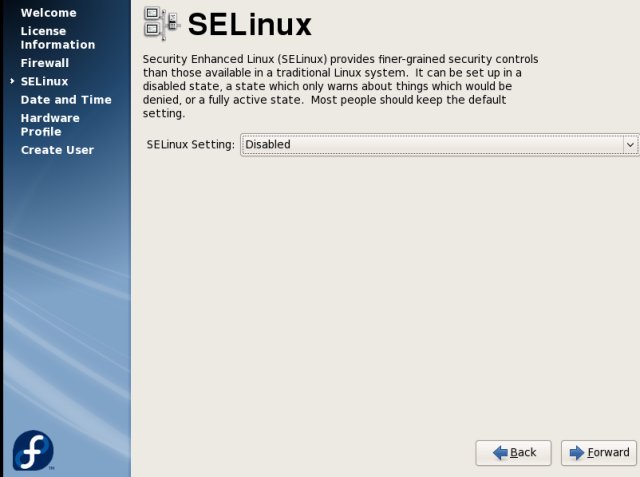This screenshot has height=477, width=640.
Task: Click the large SELinux page heading
Action: click(249, 24)
